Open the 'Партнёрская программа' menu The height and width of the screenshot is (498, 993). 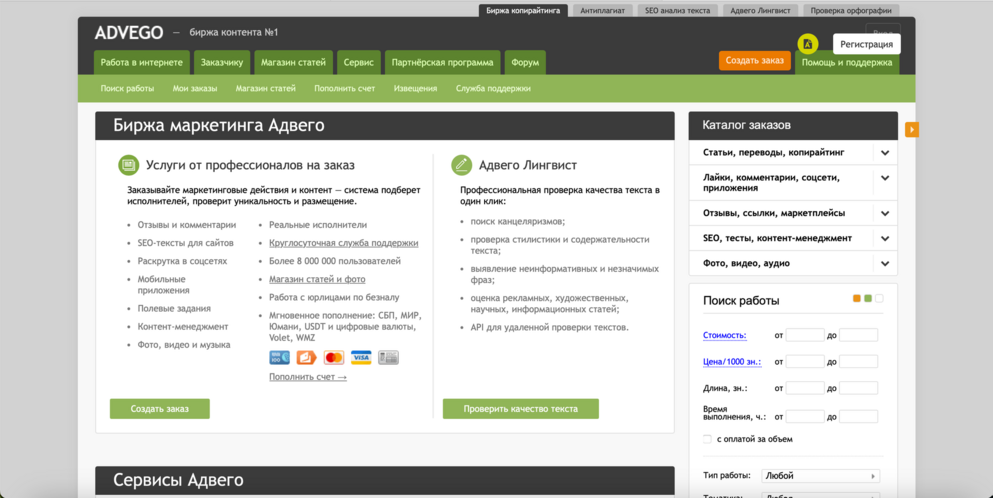[x=442, y=63]
